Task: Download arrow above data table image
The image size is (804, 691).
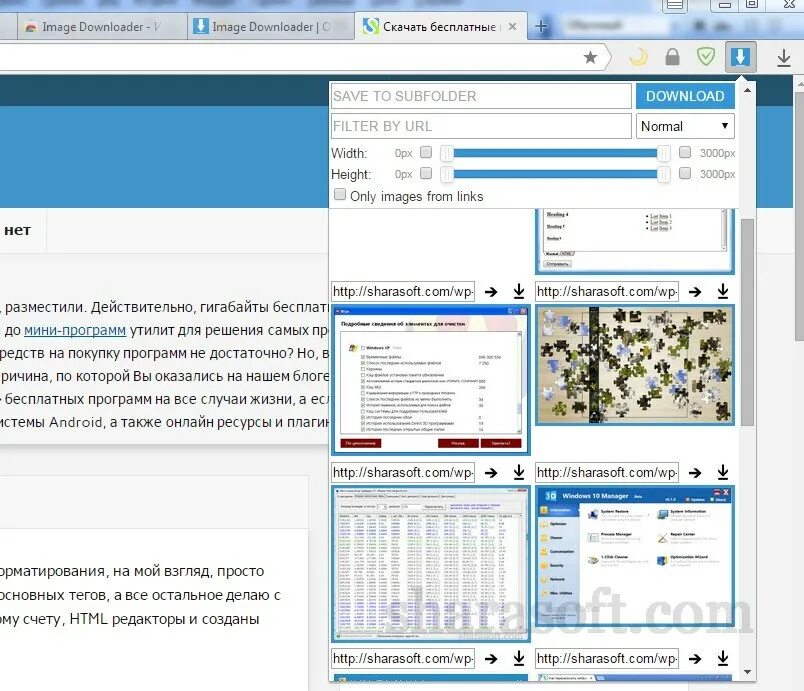Action: tap(519, 472)
